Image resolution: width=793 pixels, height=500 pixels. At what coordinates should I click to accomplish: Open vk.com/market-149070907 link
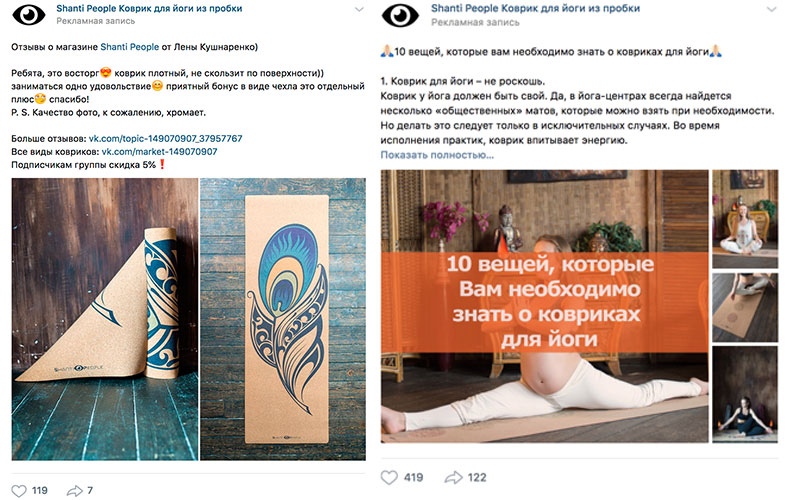pyautogui.click(x=159, y=152)
